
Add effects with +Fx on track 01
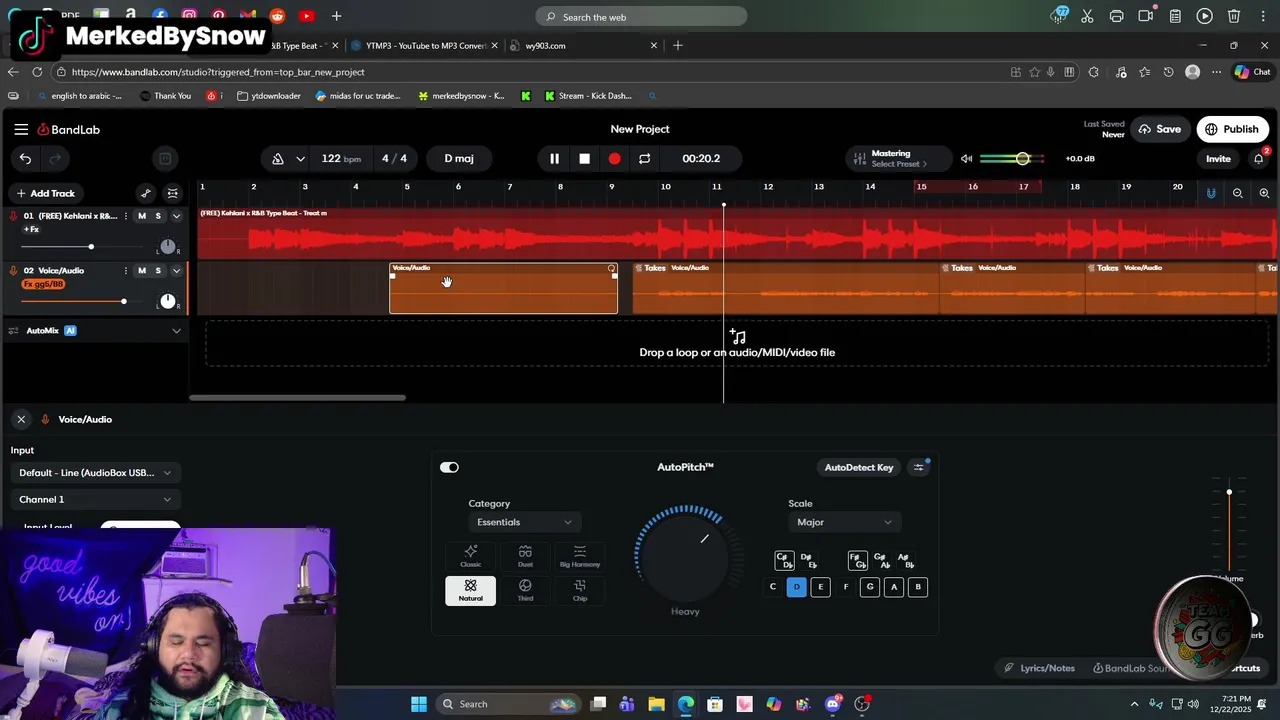pyautogui.click(x=31, y=230)
